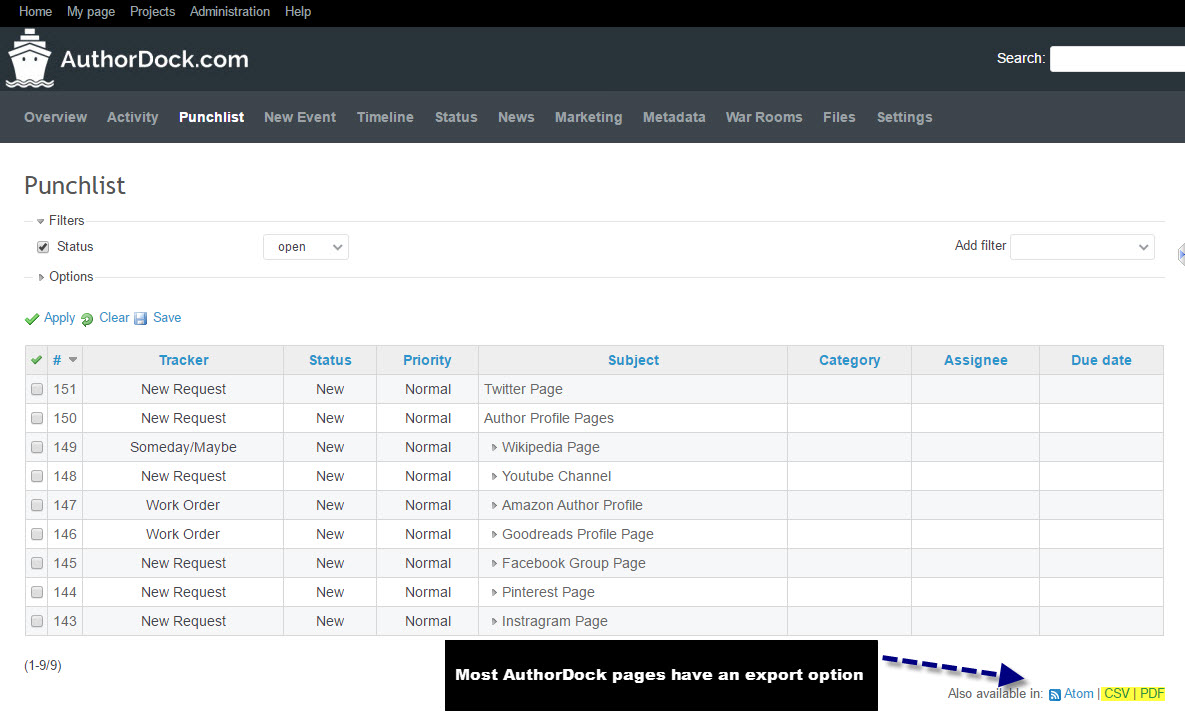This screenshot has height=720, width=1185.
Task: Sort by the Priority column header
Action: (427, 360)
